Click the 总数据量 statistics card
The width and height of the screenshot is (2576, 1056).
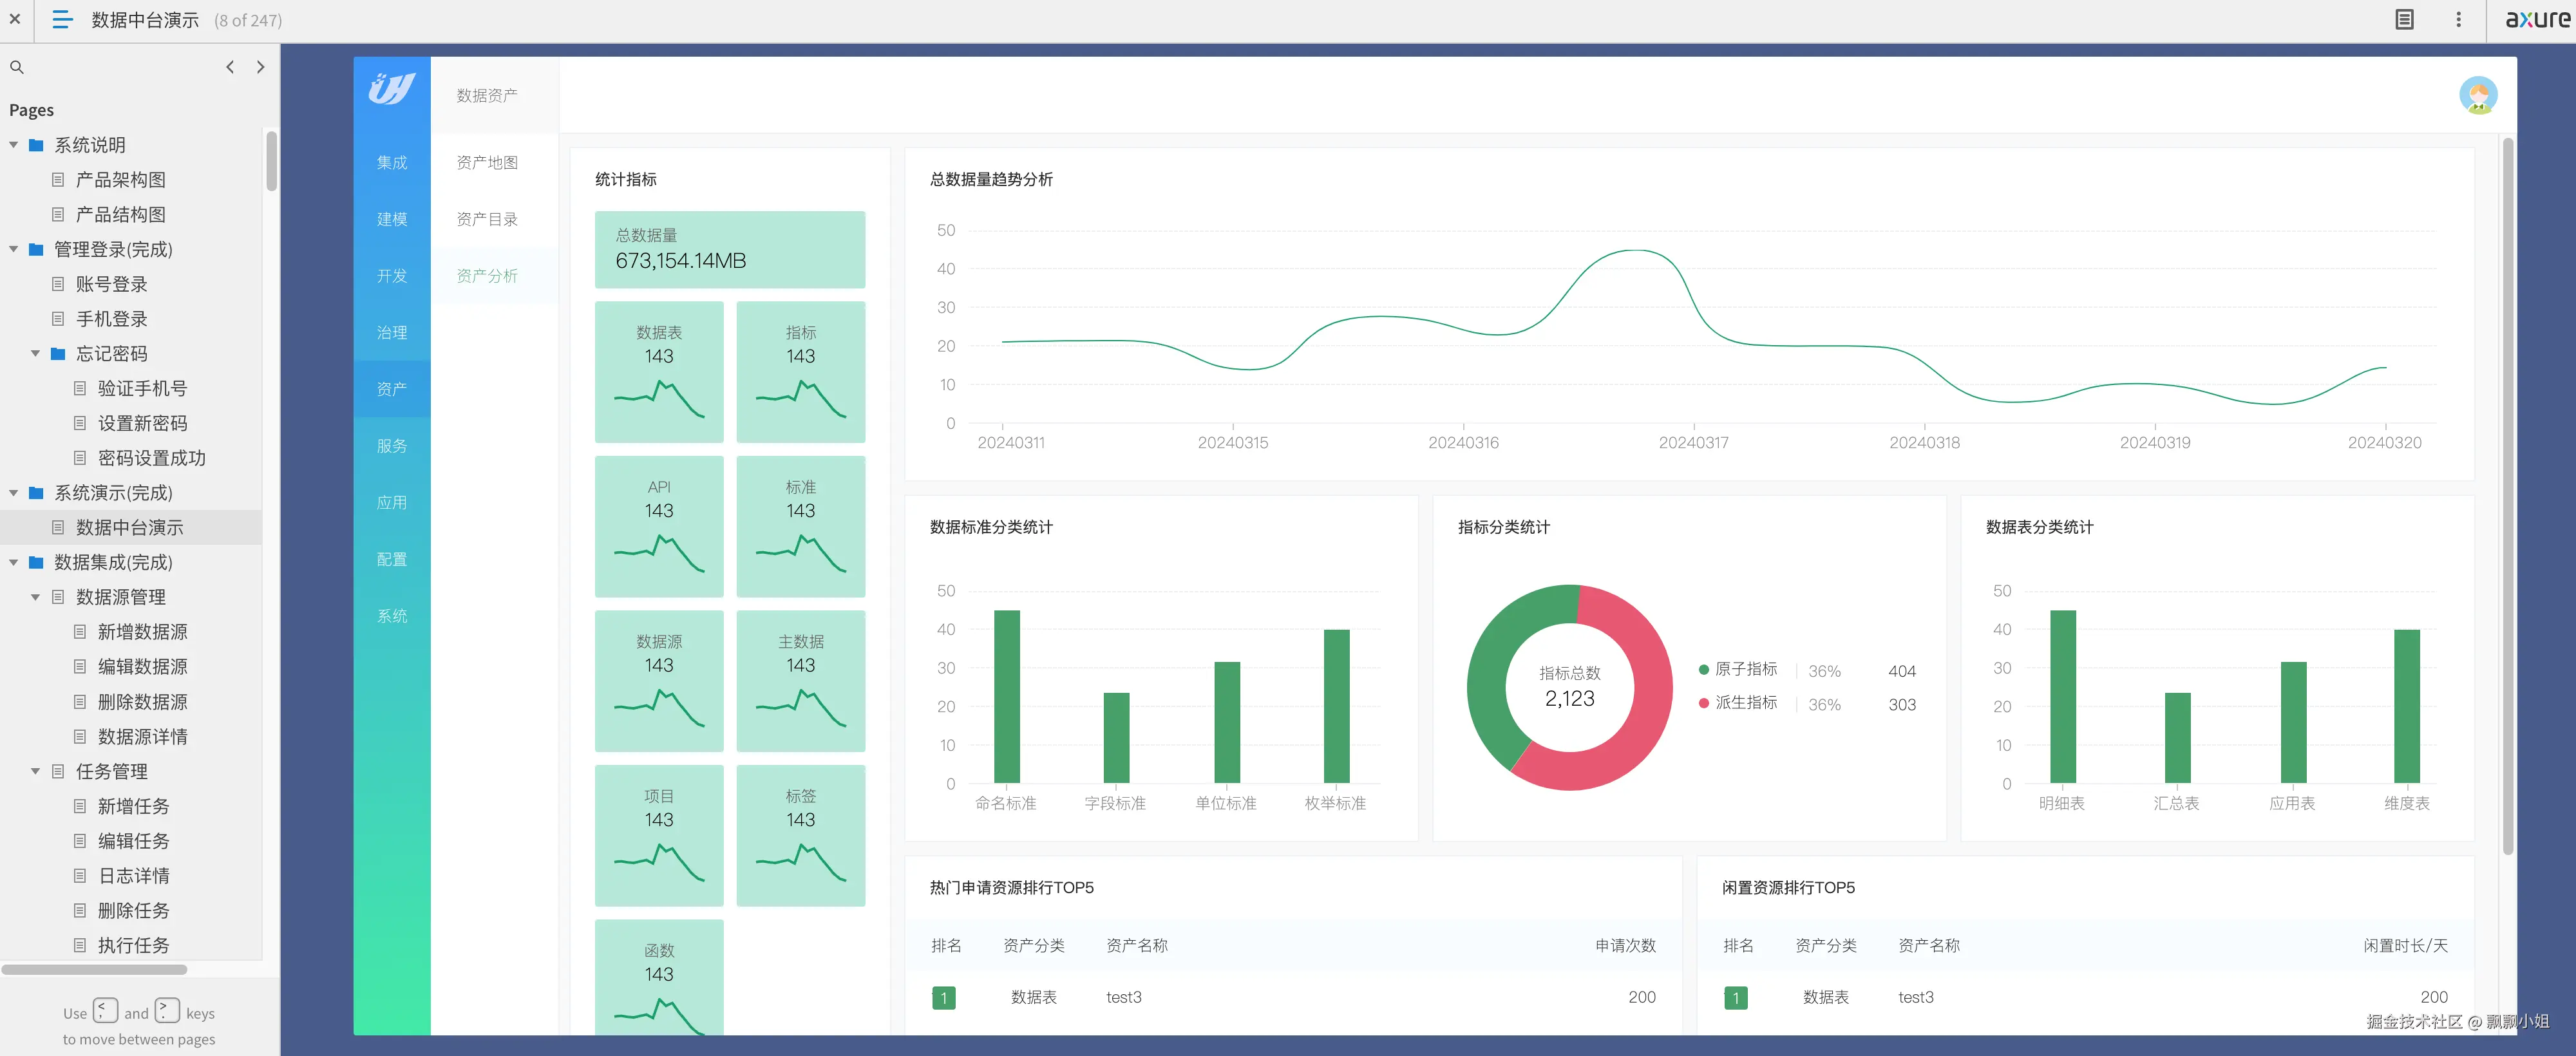coord(729,249)
